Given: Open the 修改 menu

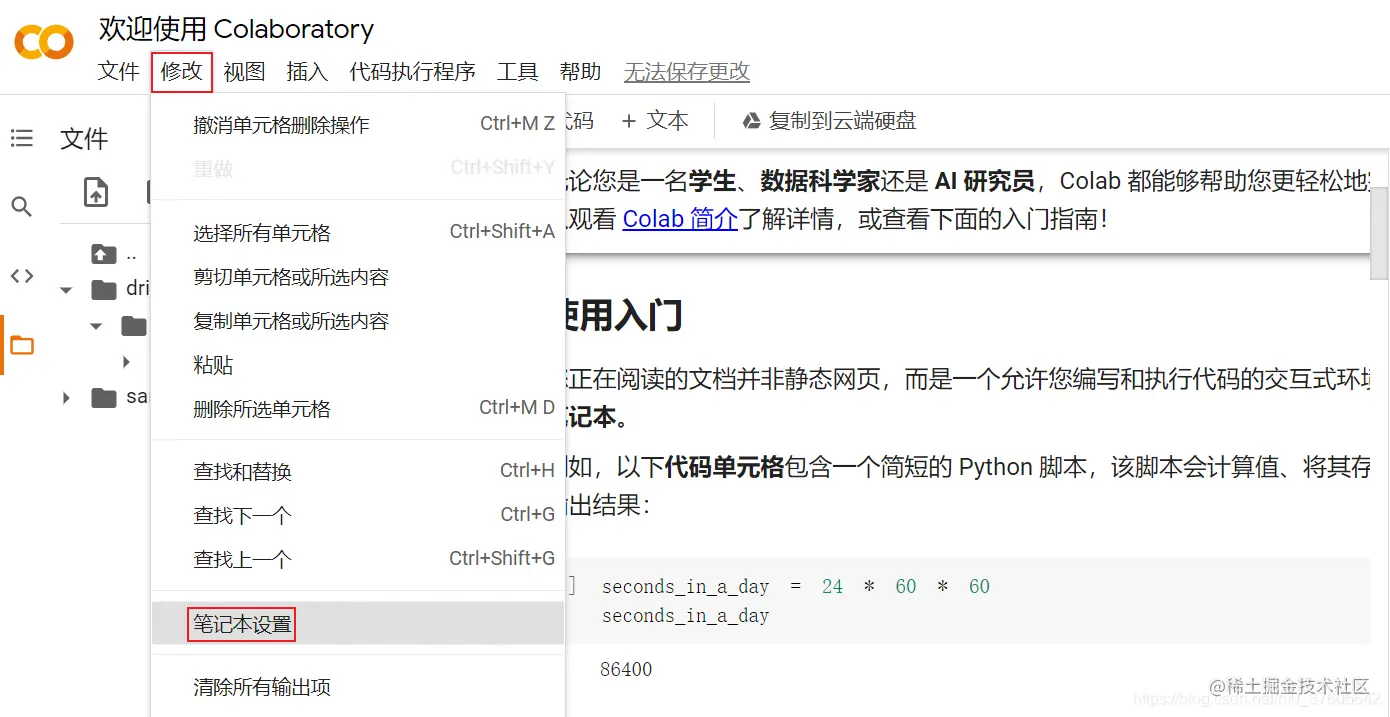Looking at the screenshot, I should tap(182, 72).
